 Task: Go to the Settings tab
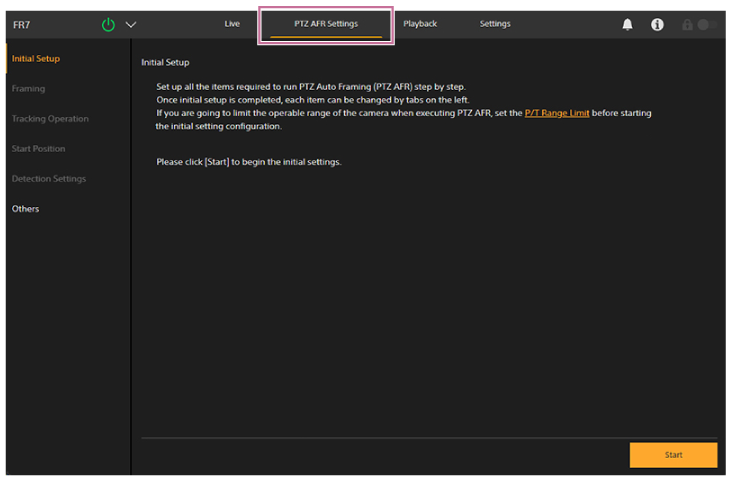coord(495,23)
